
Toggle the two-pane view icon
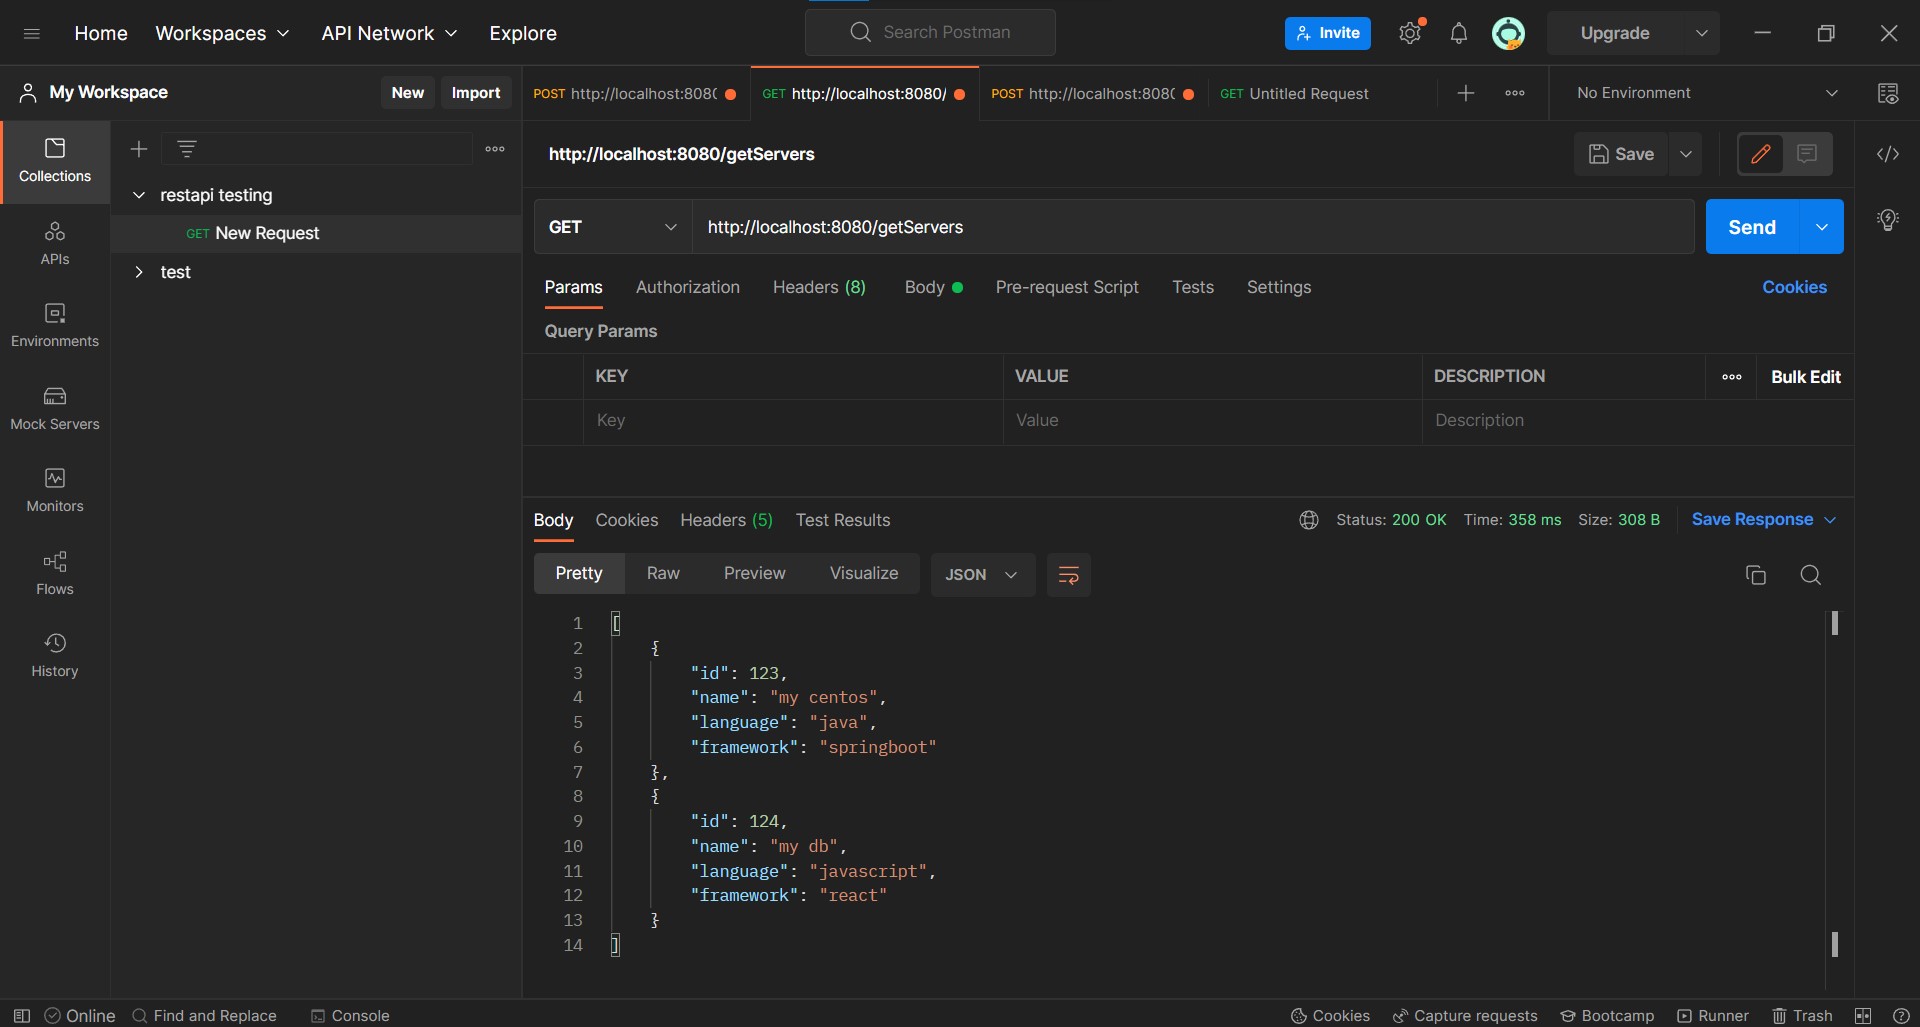coord(1863,1015)
